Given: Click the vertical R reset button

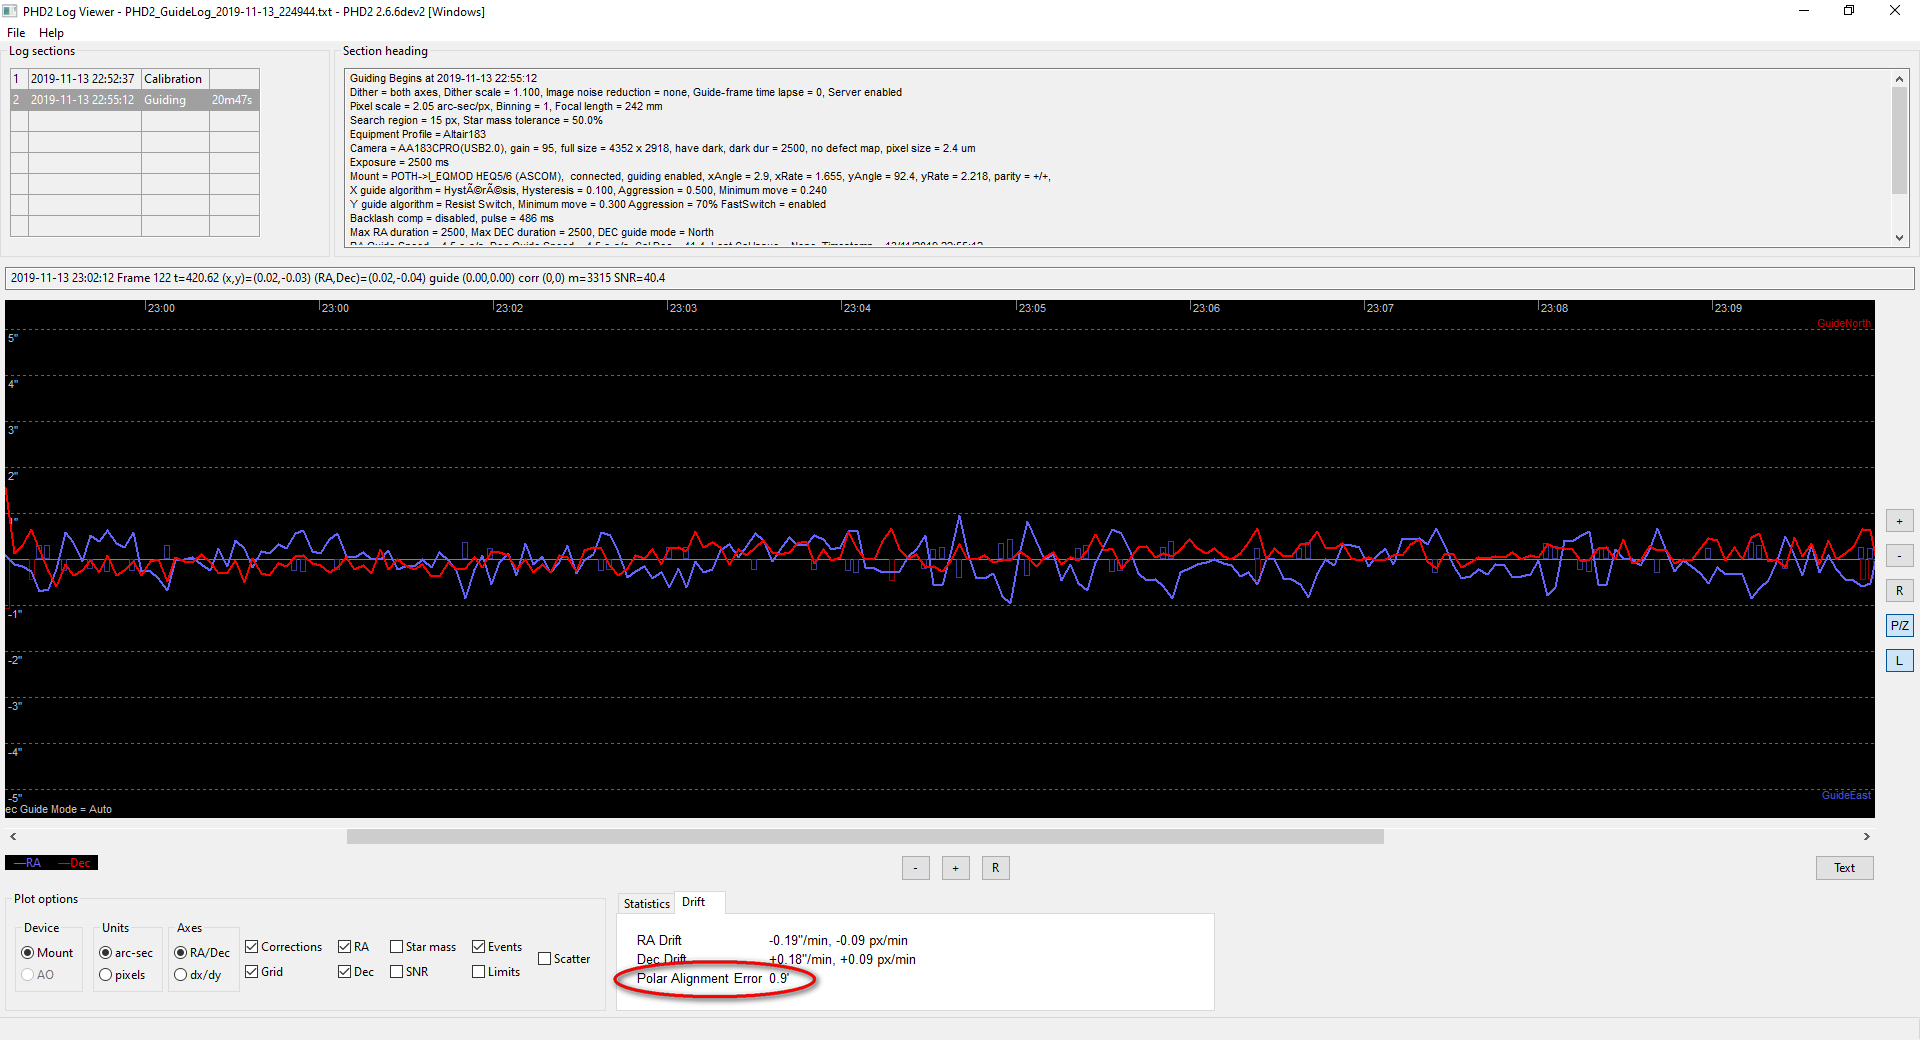Looking at the screenshot, I should point(1899,591).
